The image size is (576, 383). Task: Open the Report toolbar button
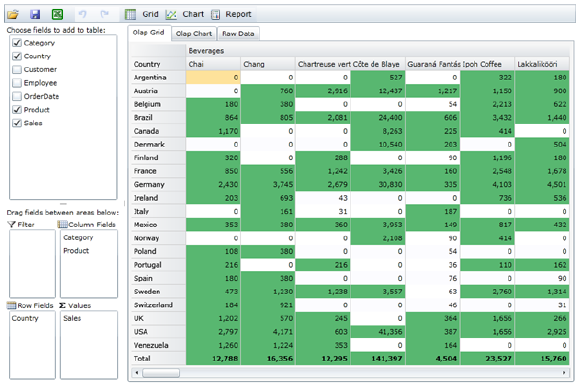click(231, 14)
